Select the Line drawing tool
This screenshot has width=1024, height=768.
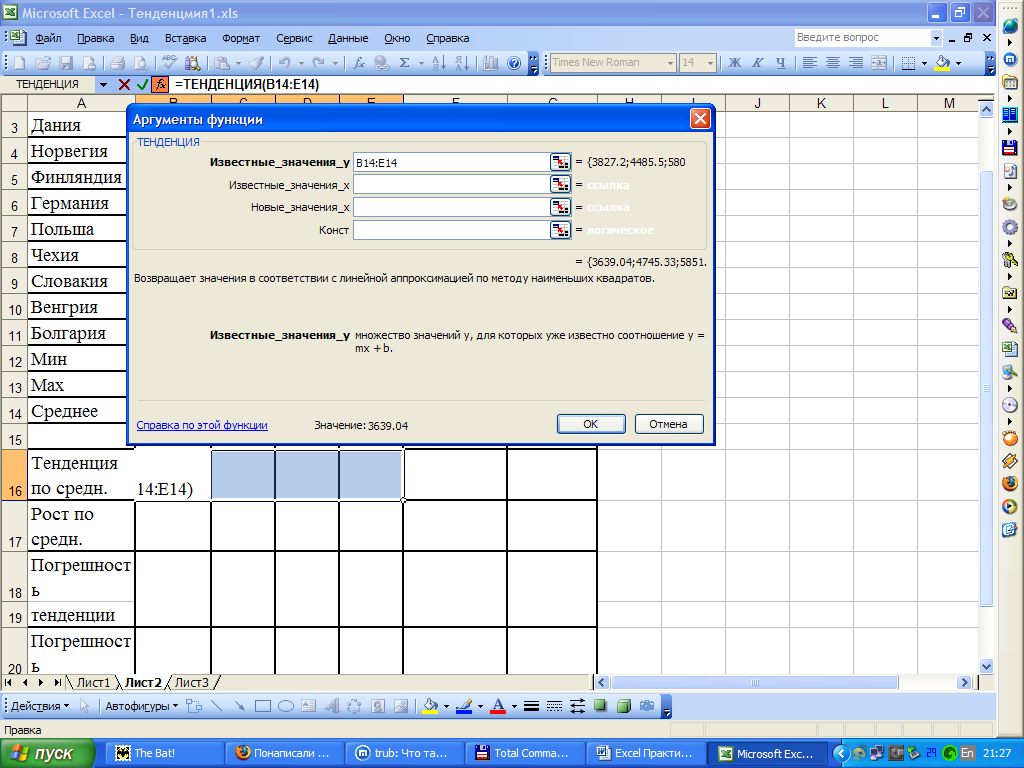tap(217, 706)
